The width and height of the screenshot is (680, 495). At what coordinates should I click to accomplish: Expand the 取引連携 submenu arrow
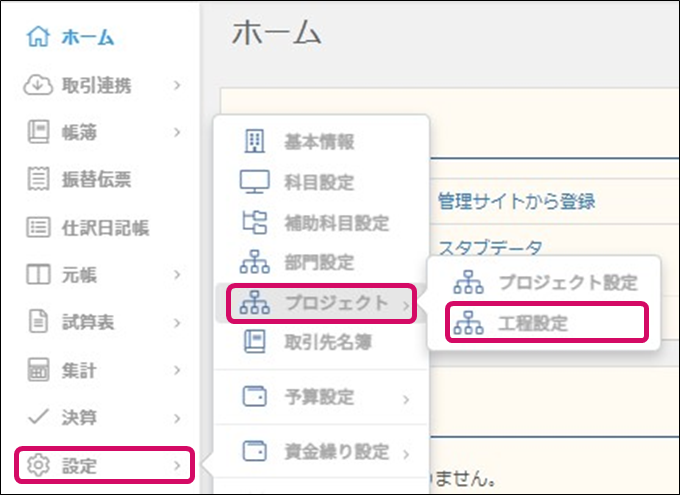(x=176, y=86)
